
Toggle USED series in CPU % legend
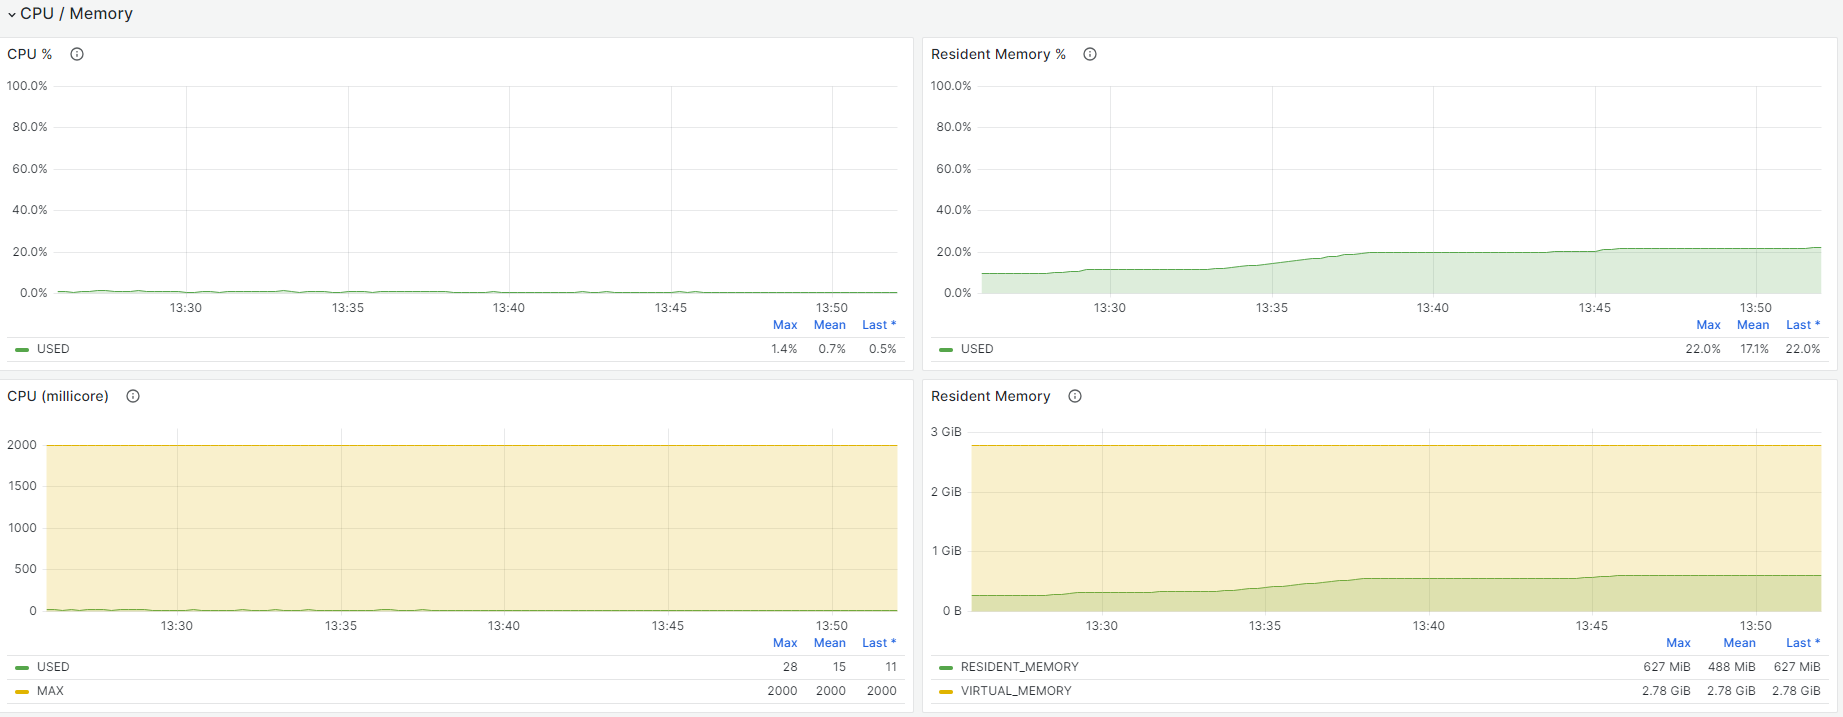click(x=53, y=349)
